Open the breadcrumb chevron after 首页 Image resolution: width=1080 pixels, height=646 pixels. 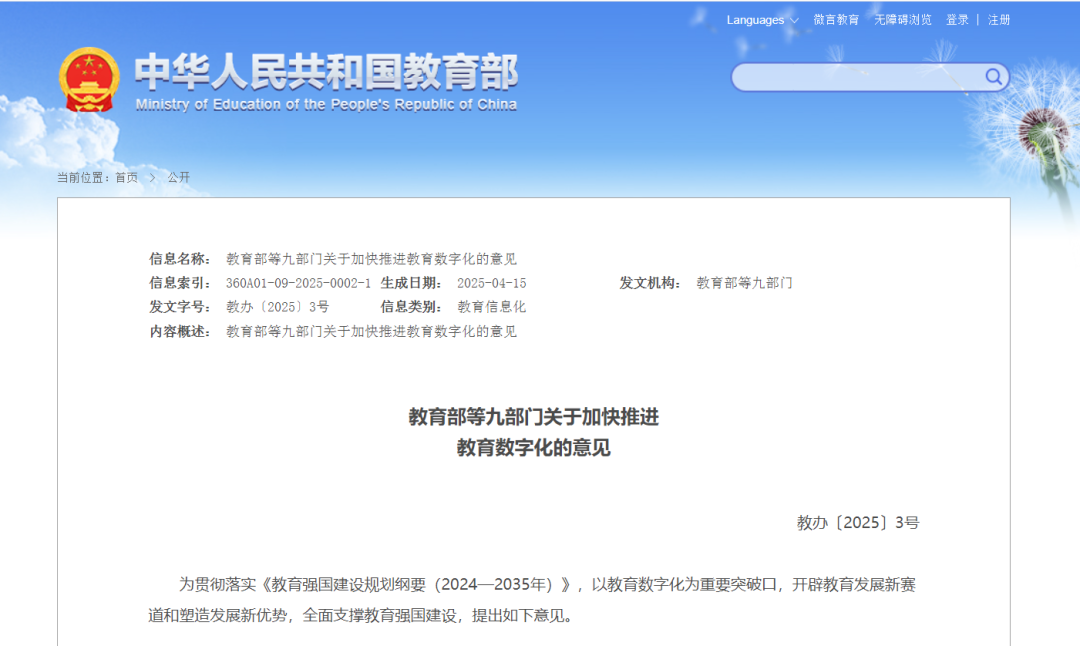pos(150,177)
